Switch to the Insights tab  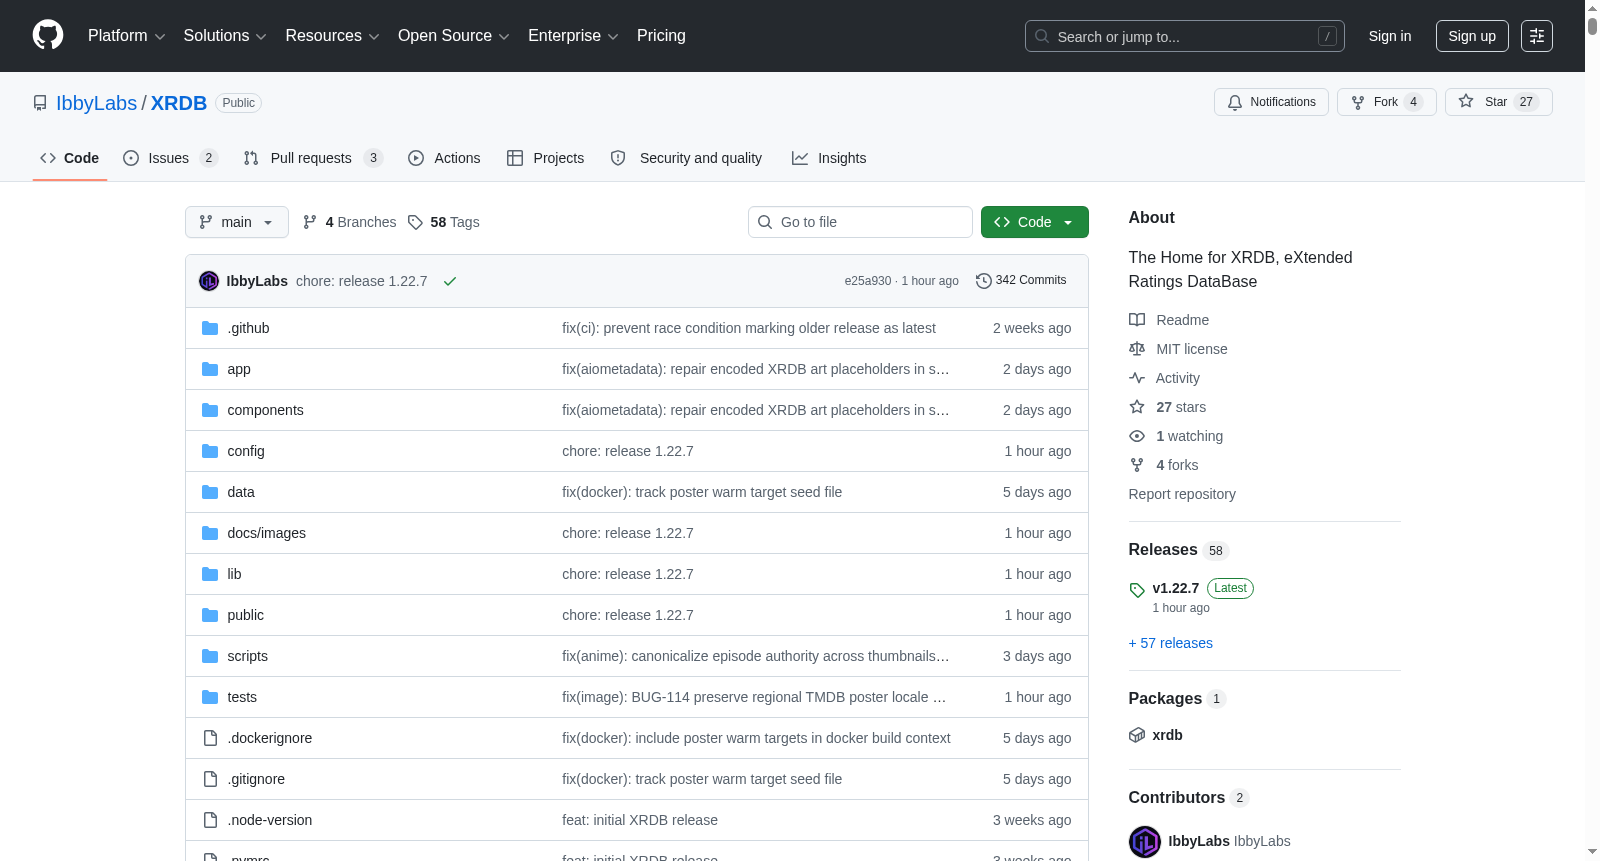829,158
